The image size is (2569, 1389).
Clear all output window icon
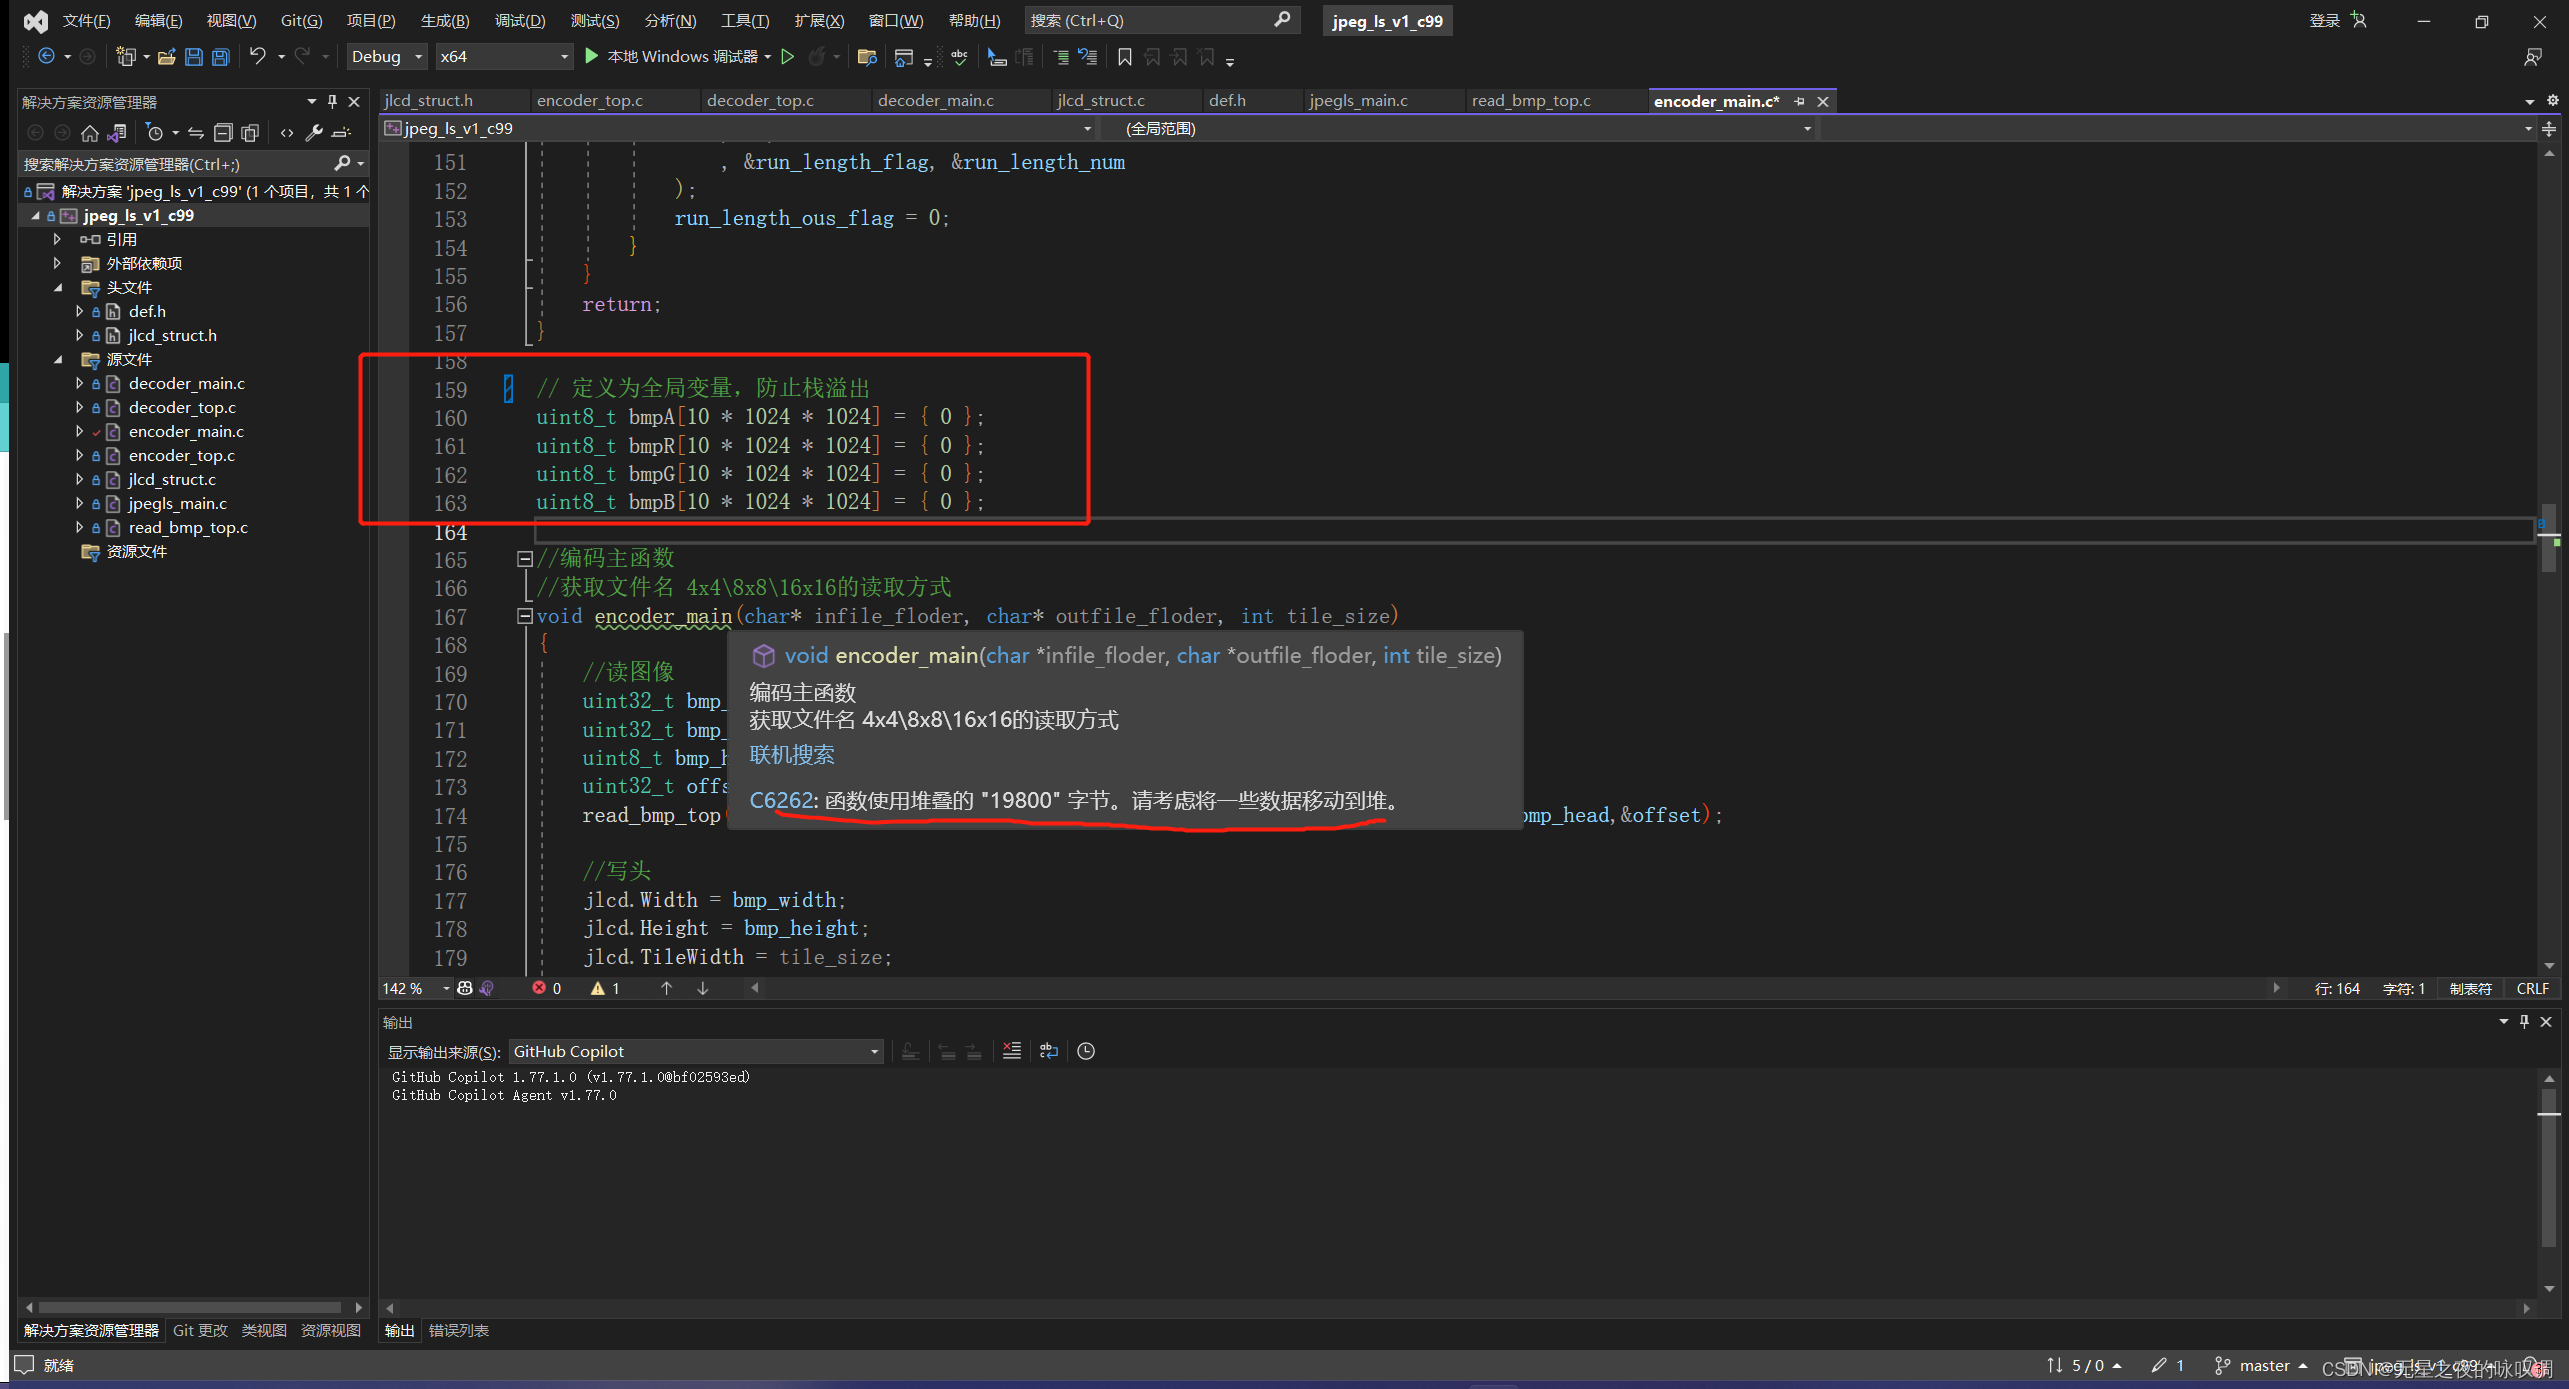coord(1012,1051)
